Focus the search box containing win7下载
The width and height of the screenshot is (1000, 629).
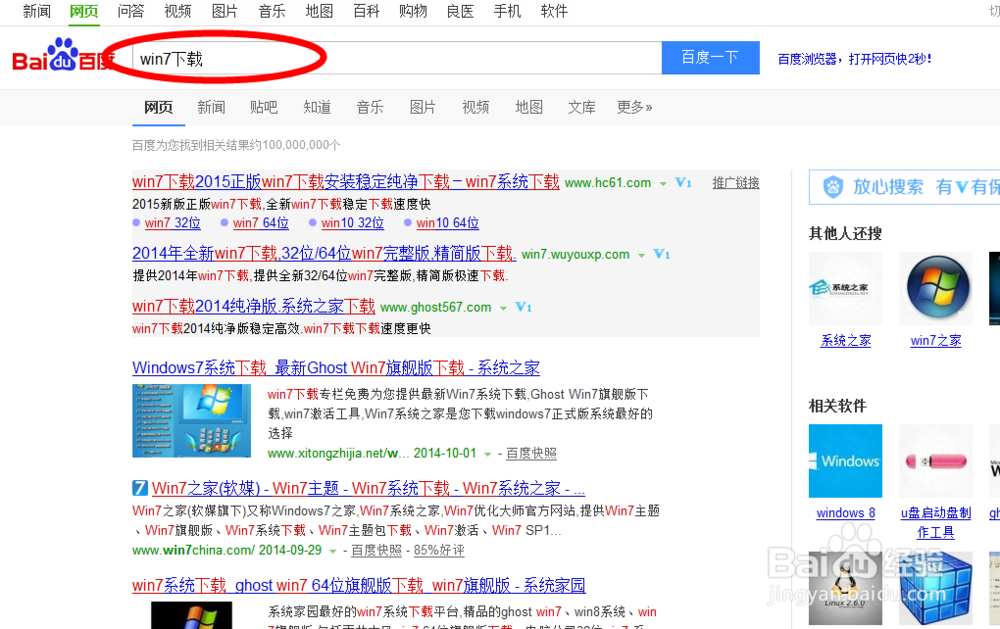pyautogui.click(x=397, y=58)
